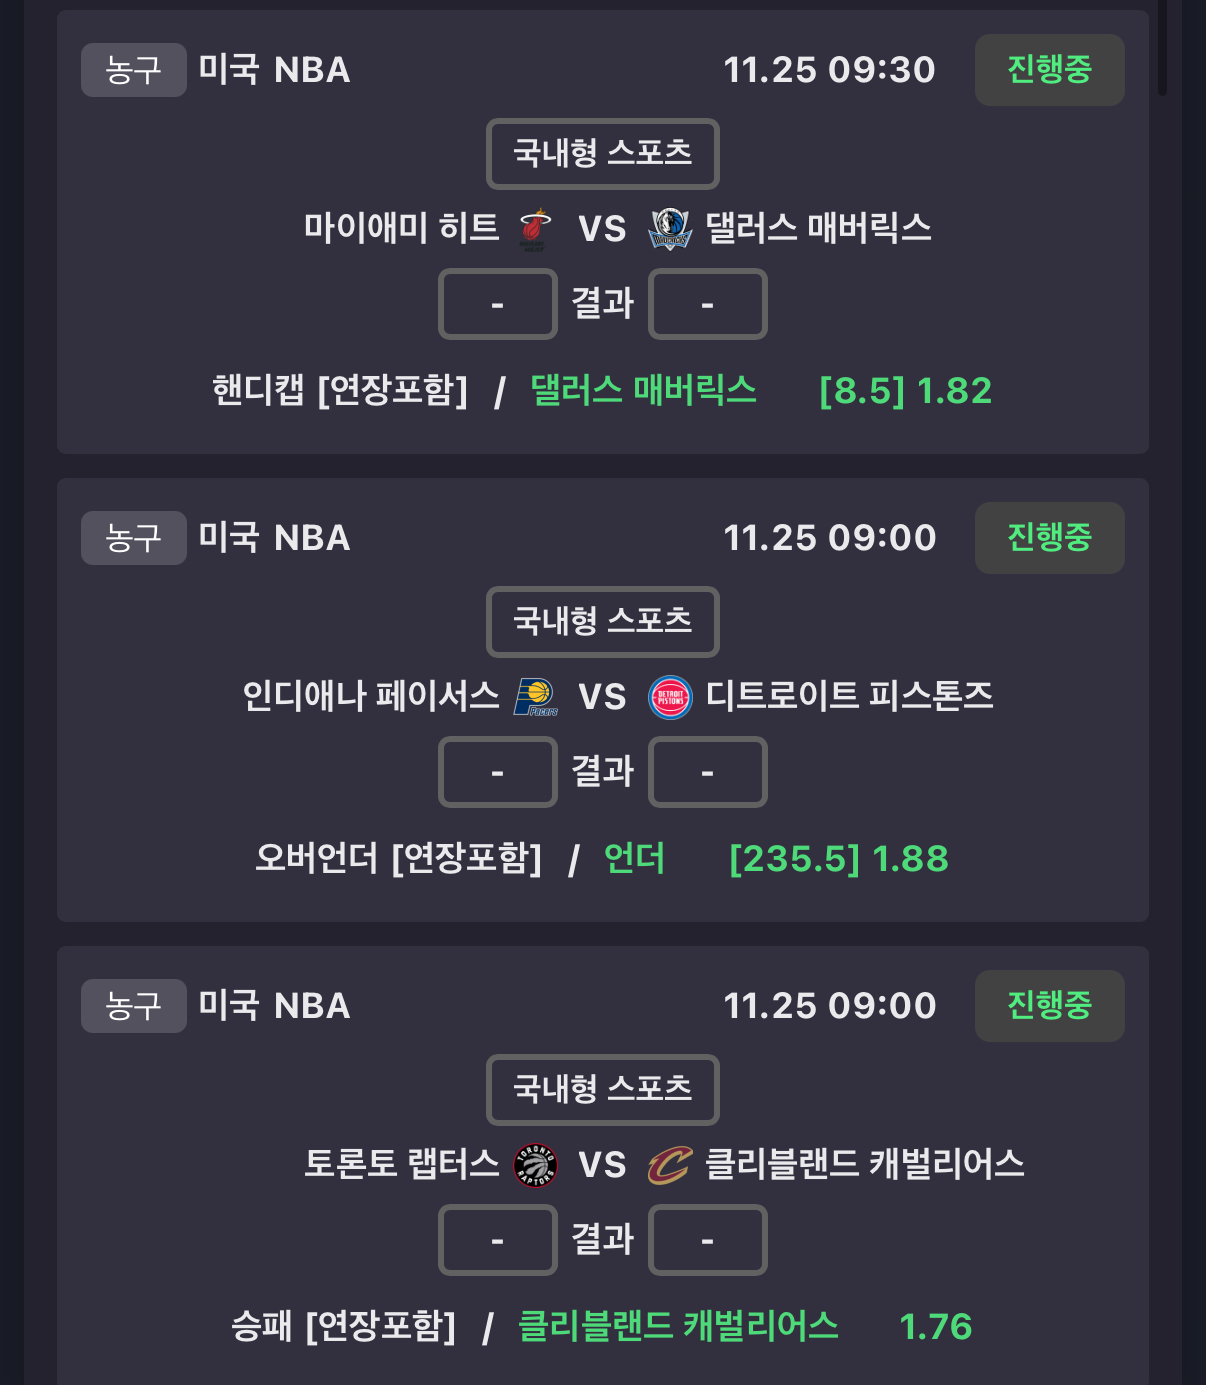
Task: Select 국내형 스포츠 tag in Miami–Dallas card
Action: (602, 153)
